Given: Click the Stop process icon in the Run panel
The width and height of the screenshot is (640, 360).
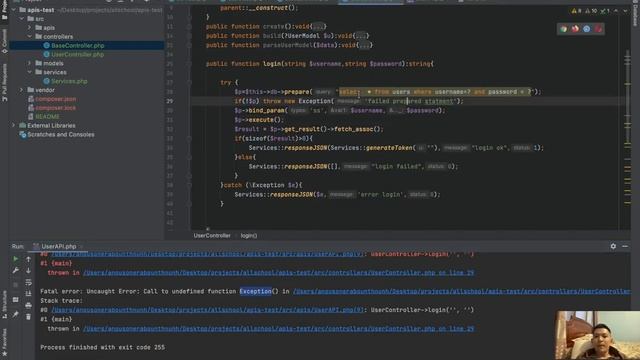Looking at the screenshot, I should pyautogui.click(x=16, y=284).
